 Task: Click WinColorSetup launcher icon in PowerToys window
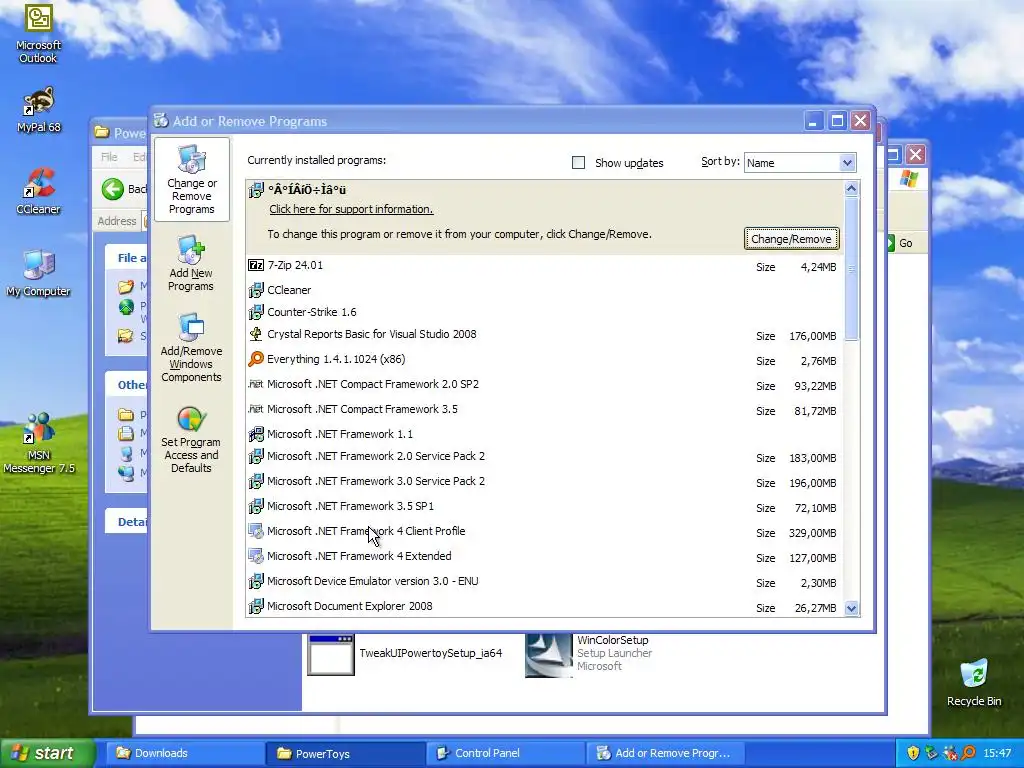pos(549,655)
